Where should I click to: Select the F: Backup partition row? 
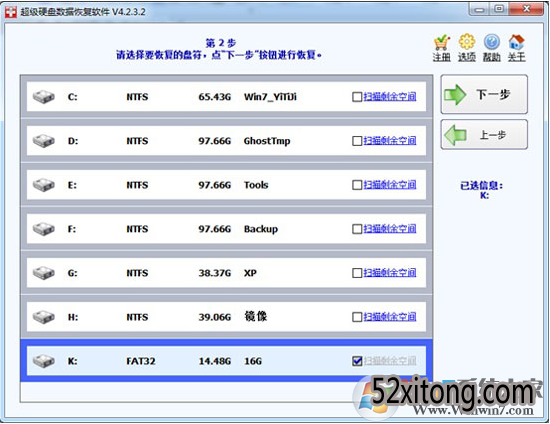tap(226, 229)
